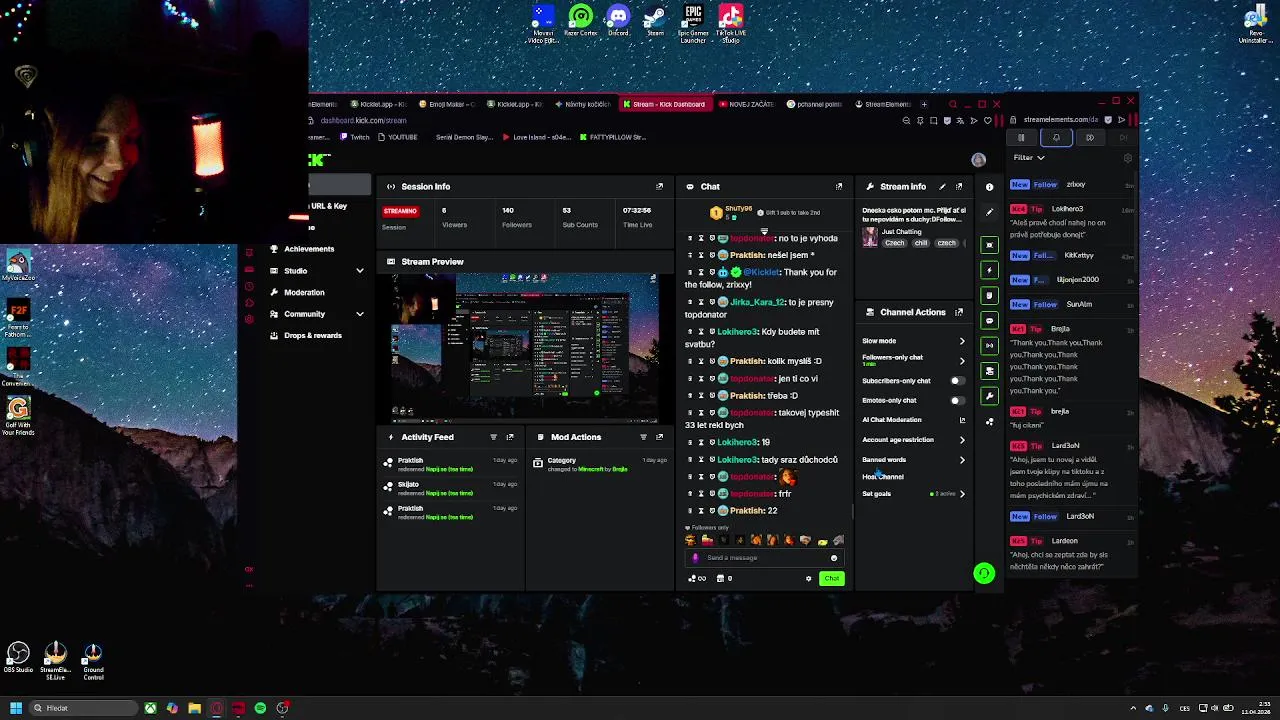Open StreamElements activity feed settings gear
The height and width of the screenshot is (720, 1280).
click(x=1128, y=158)
